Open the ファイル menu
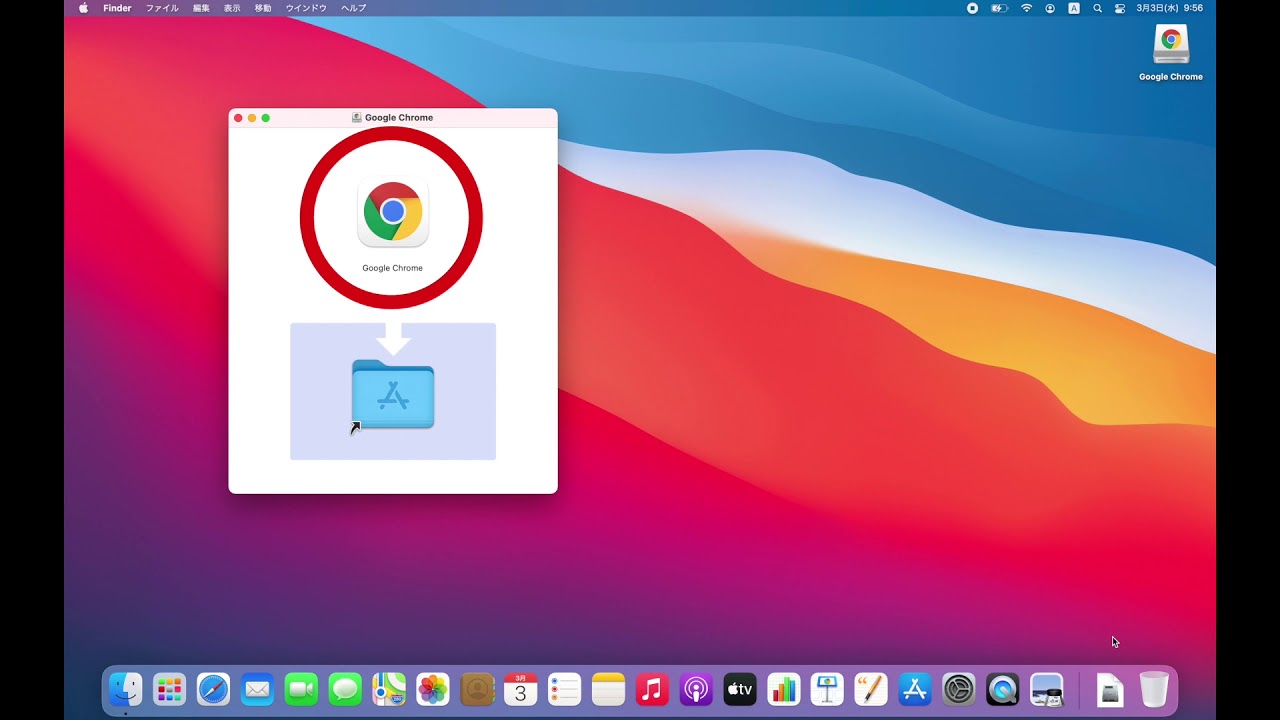The image size is (1280, 720). tap(162, 8)
